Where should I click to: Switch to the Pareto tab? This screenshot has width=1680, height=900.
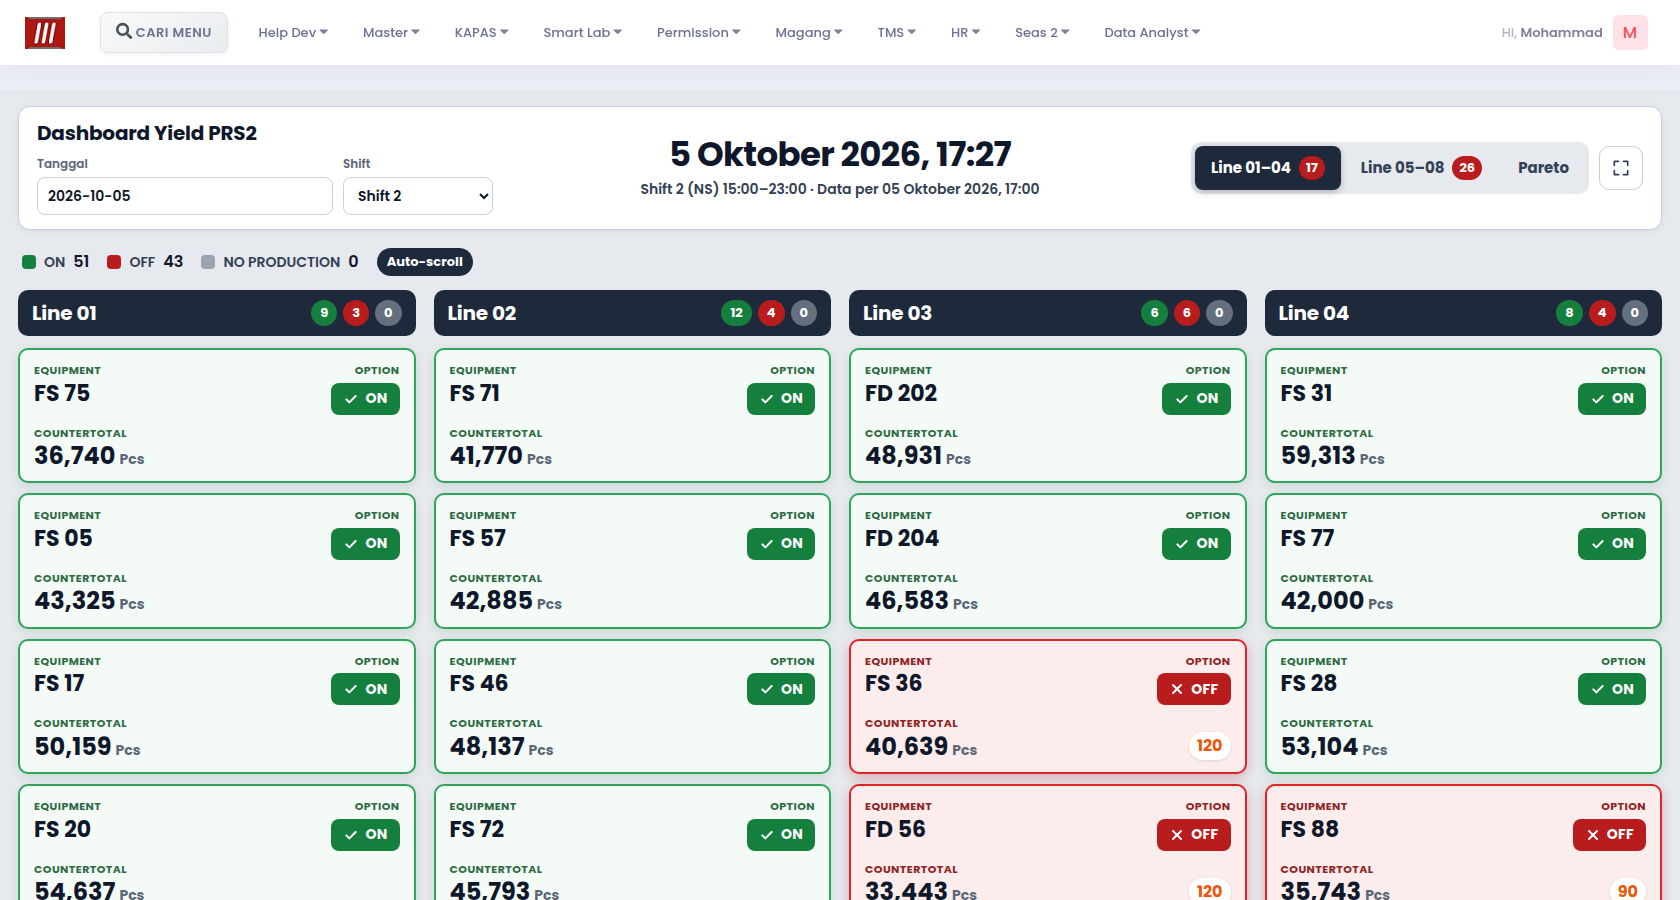pos(1543,168)
